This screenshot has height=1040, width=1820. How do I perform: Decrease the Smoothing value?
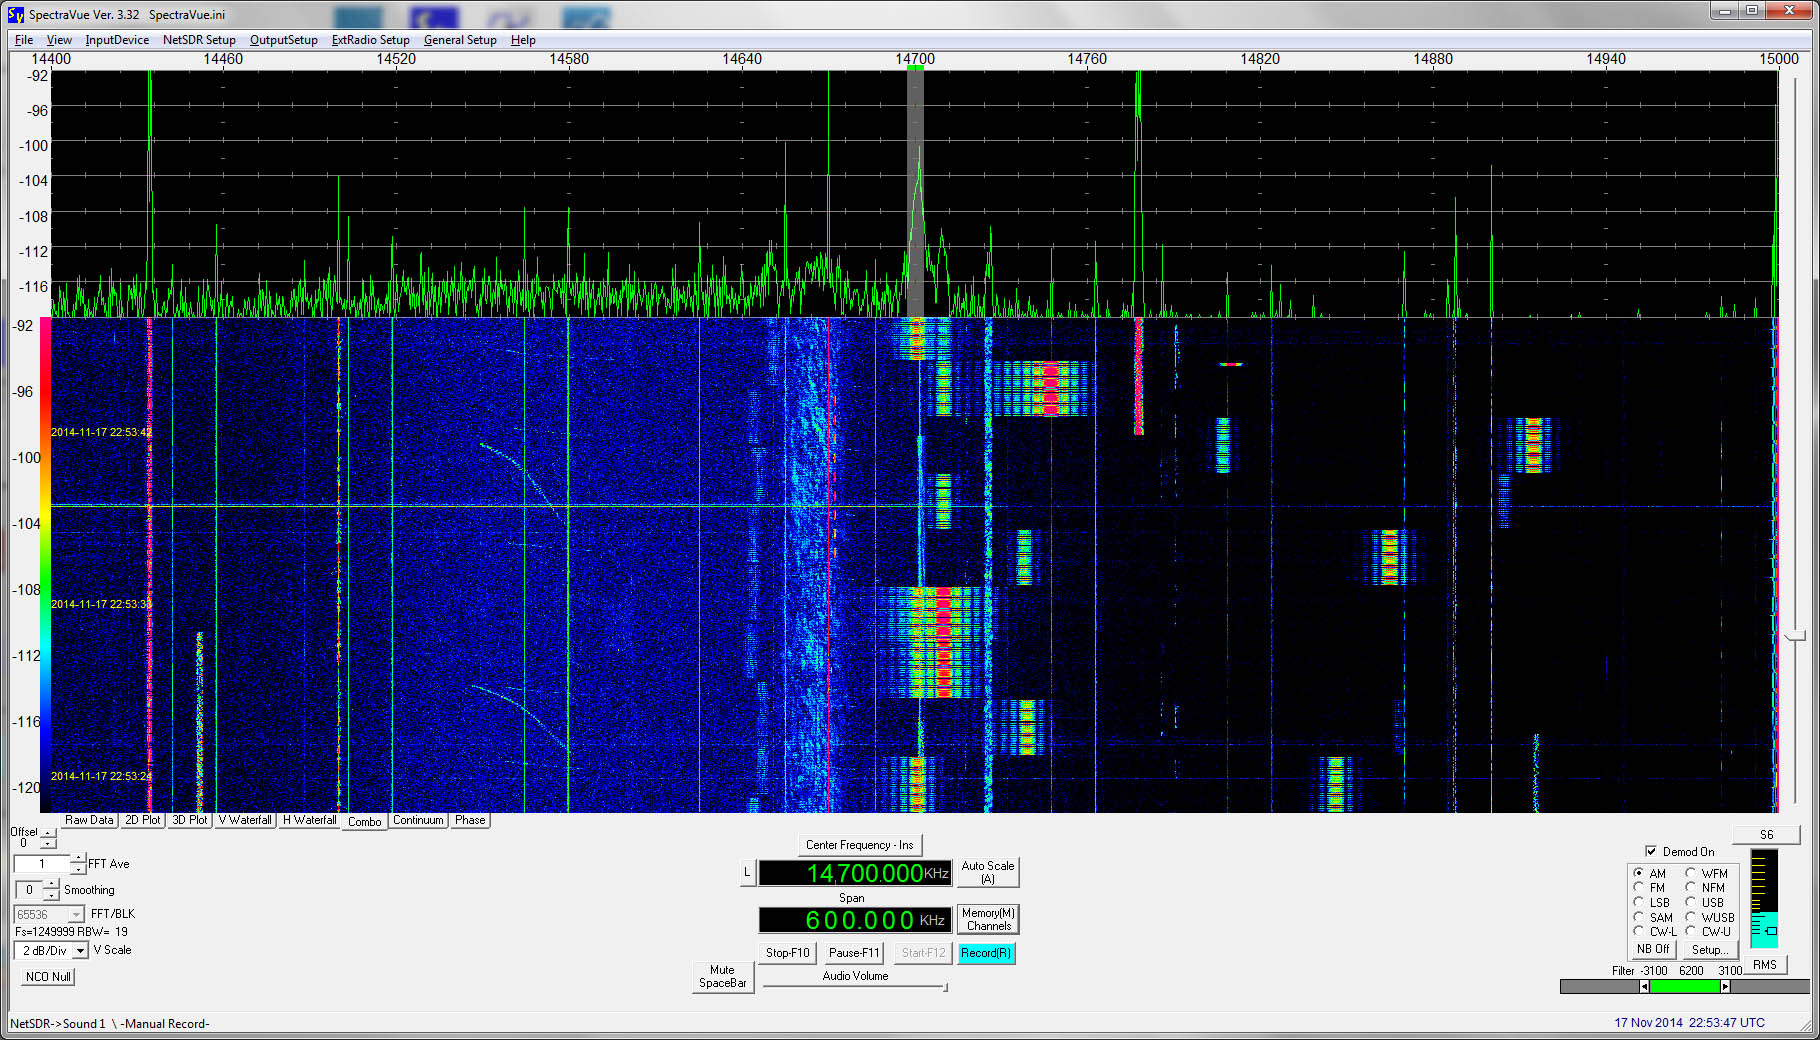click(52, 895)
